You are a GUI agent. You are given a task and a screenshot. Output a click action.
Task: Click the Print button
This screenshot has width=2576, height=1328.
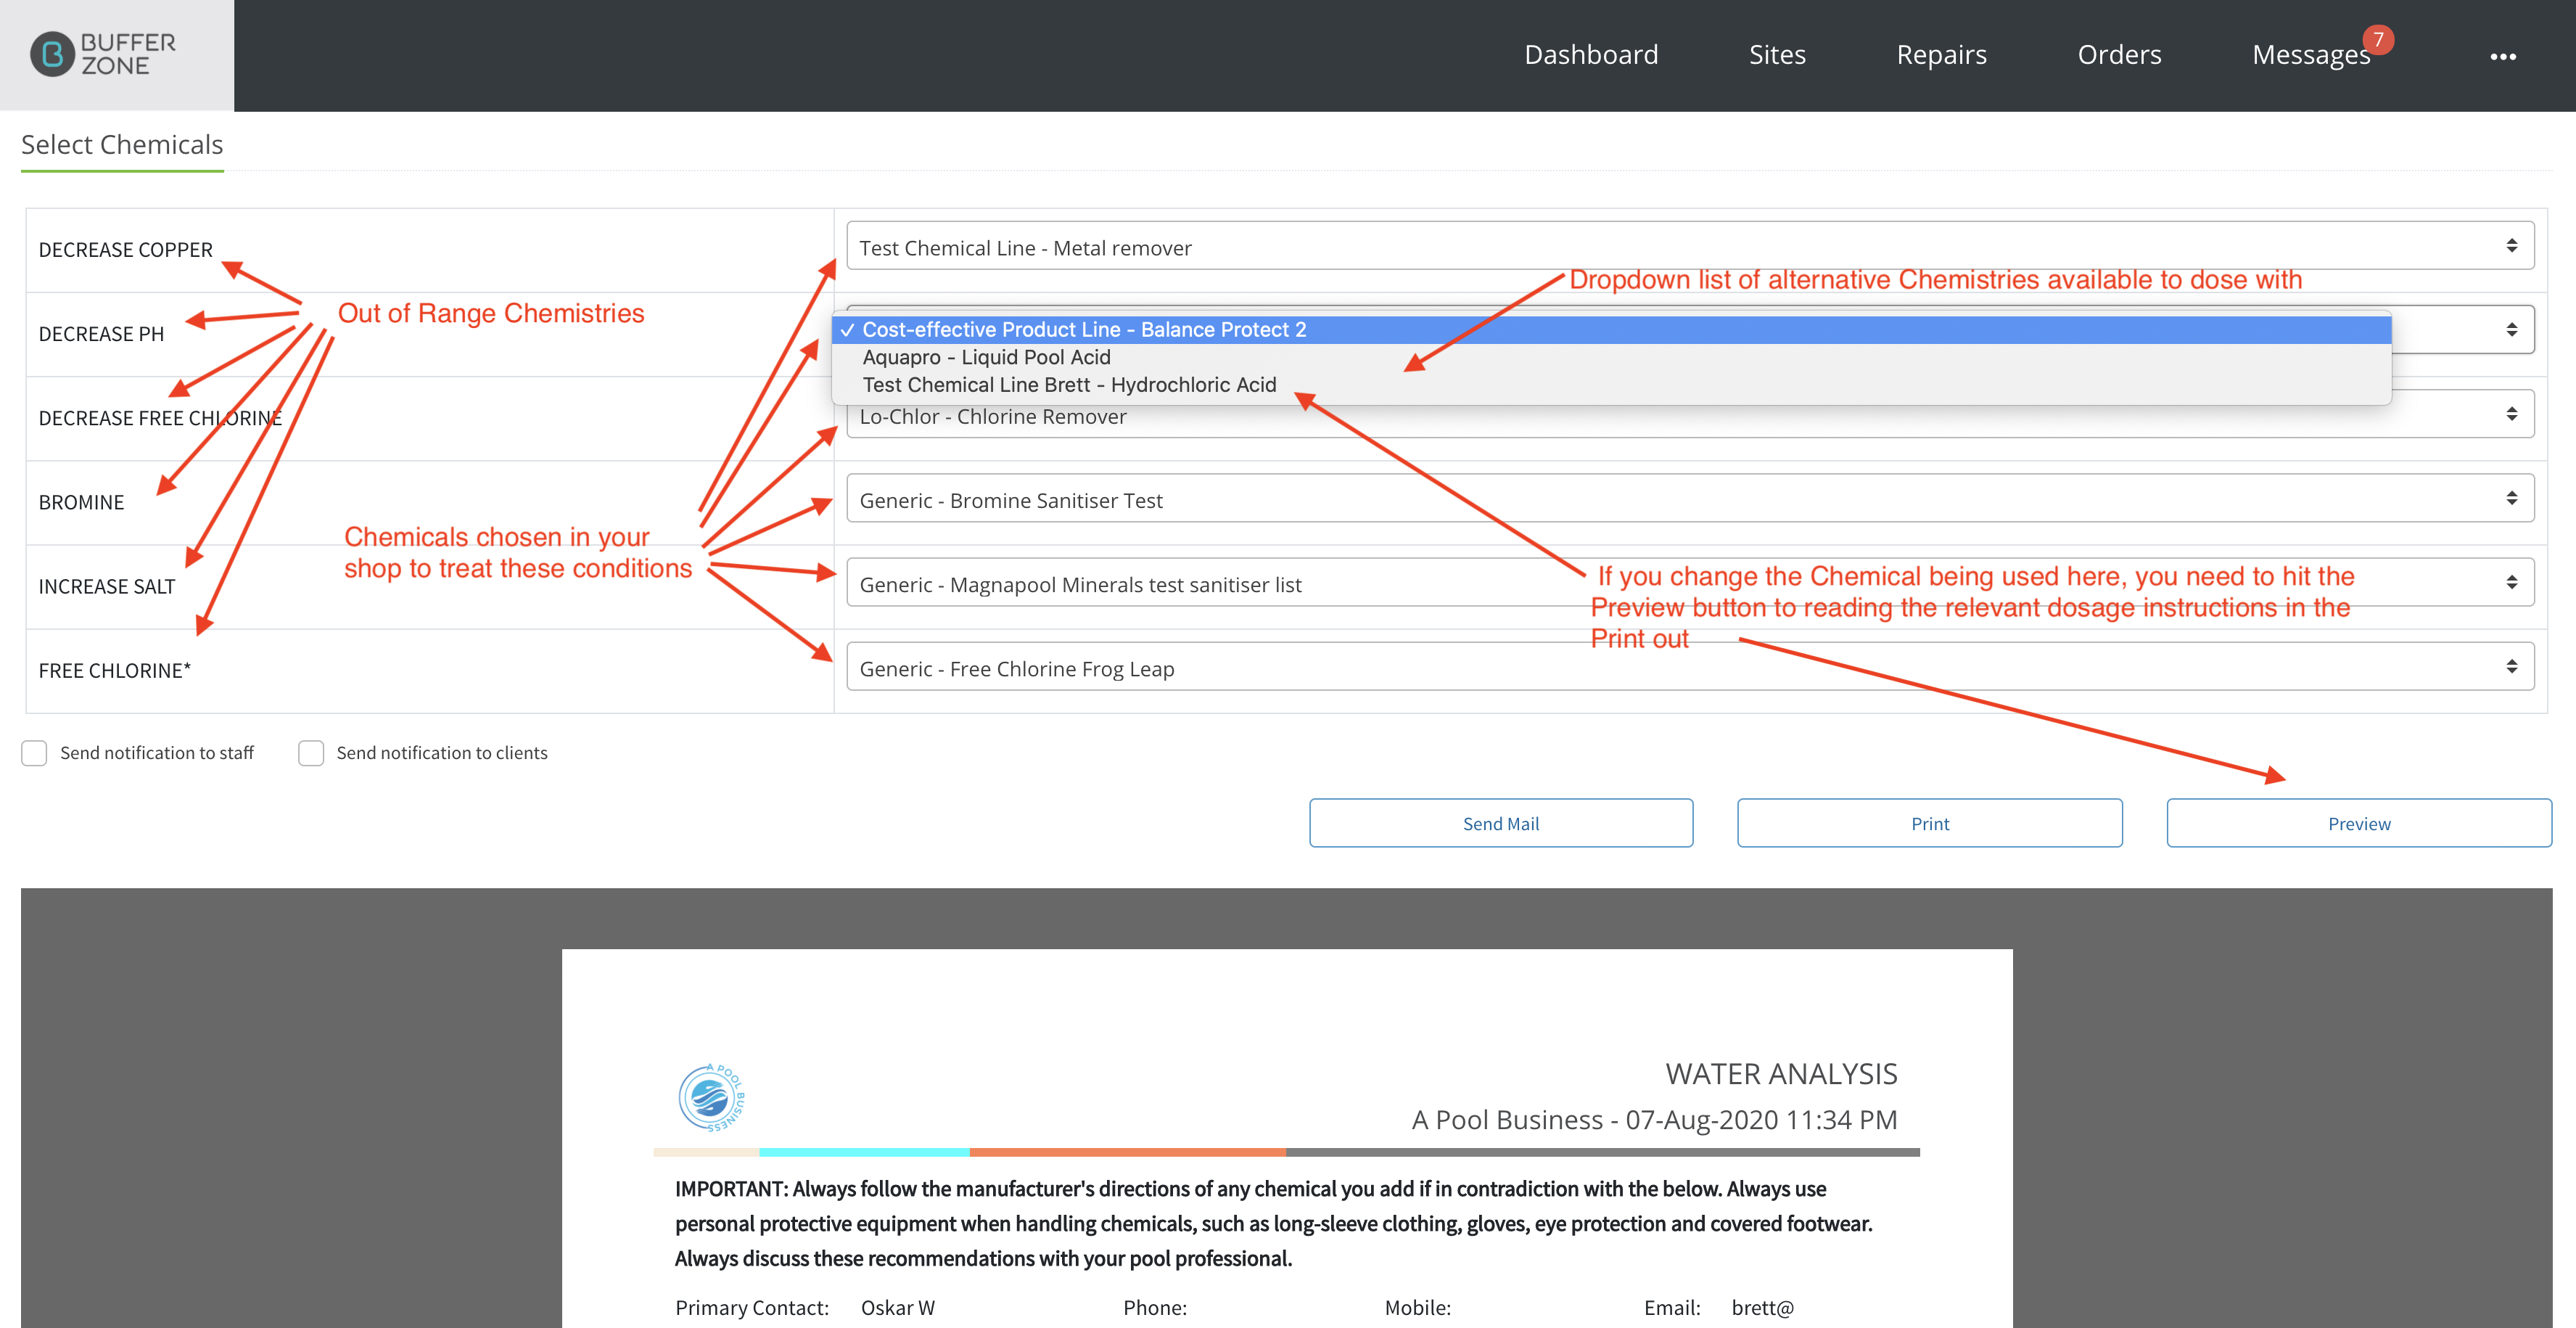pos(1930,823)
